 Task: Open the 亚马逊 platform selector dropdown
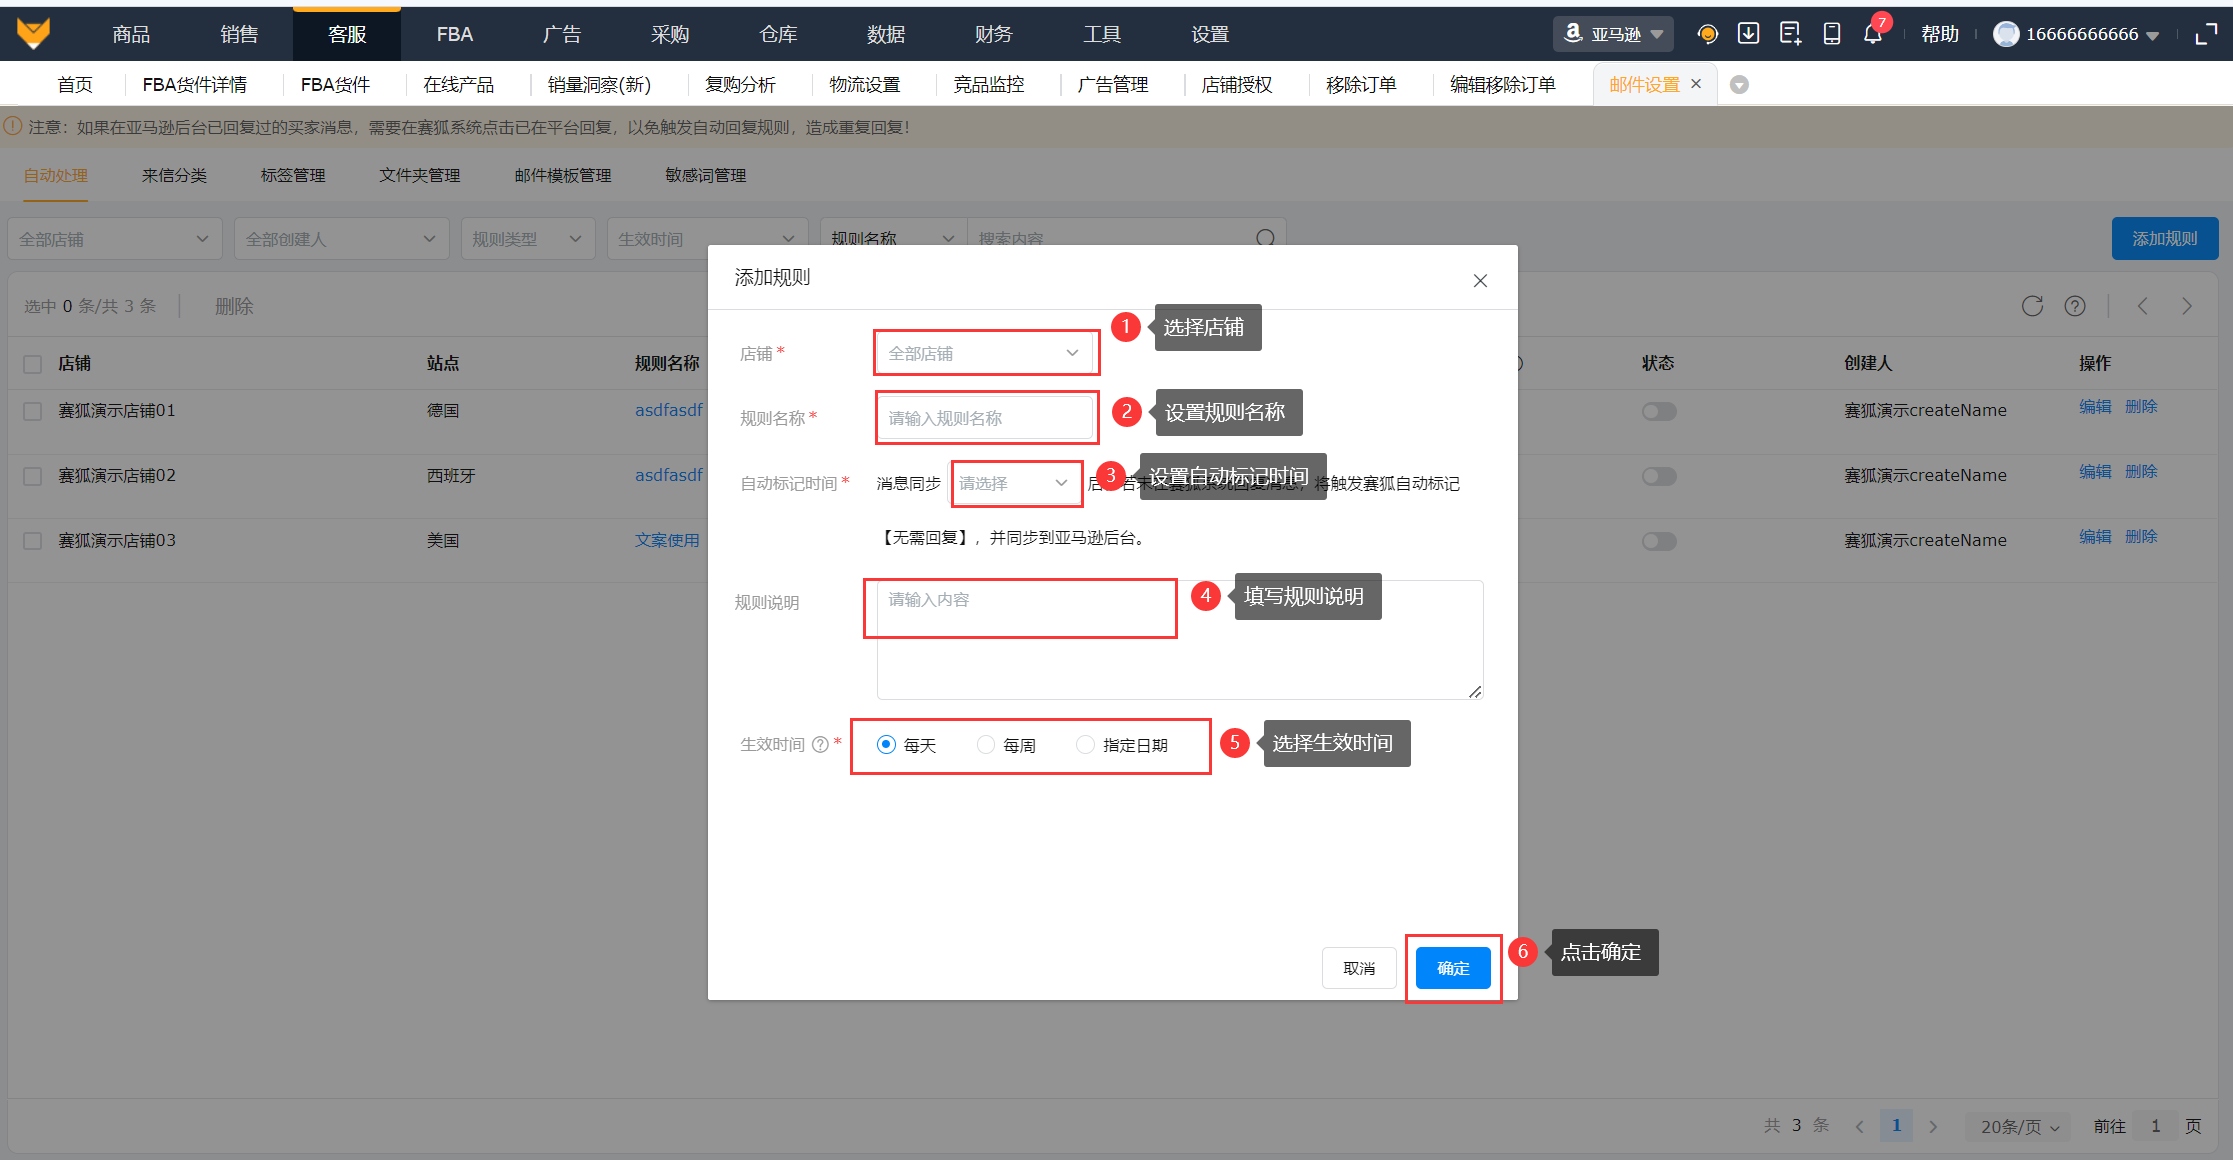1613,34
